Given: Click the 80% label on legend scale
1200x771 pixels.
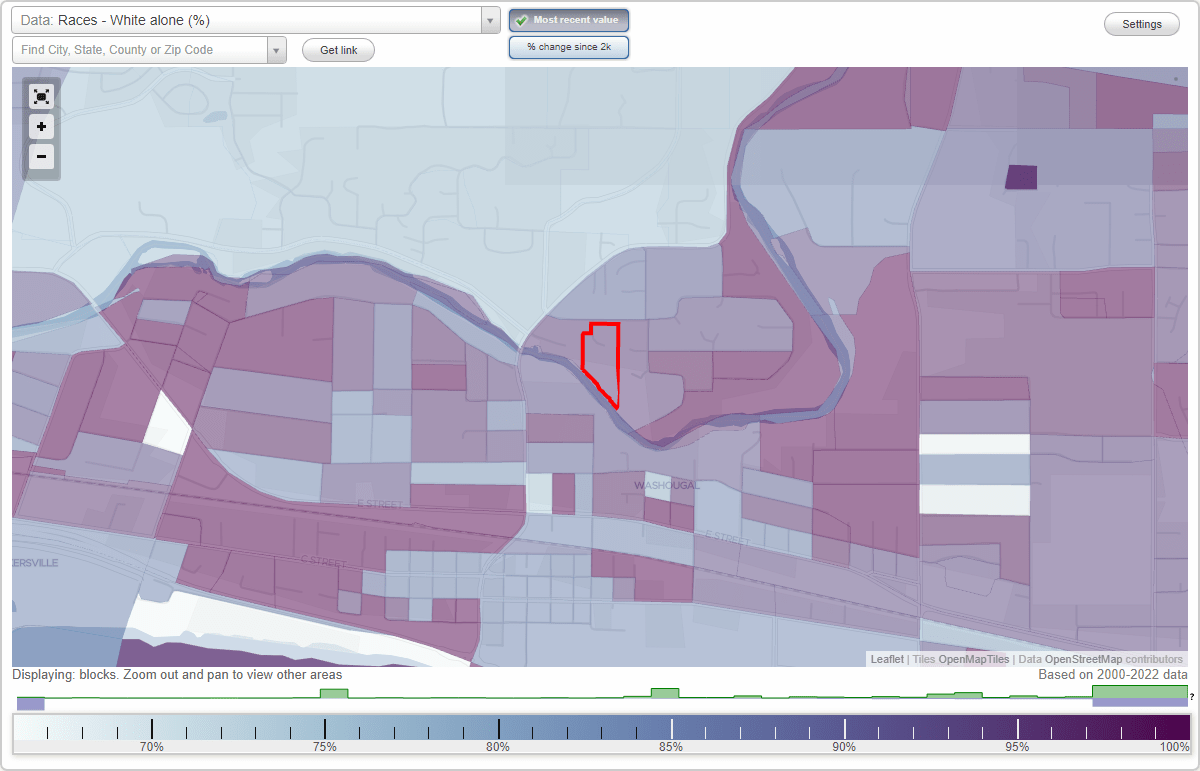Looking at the screenshot, I should point(498,747).
